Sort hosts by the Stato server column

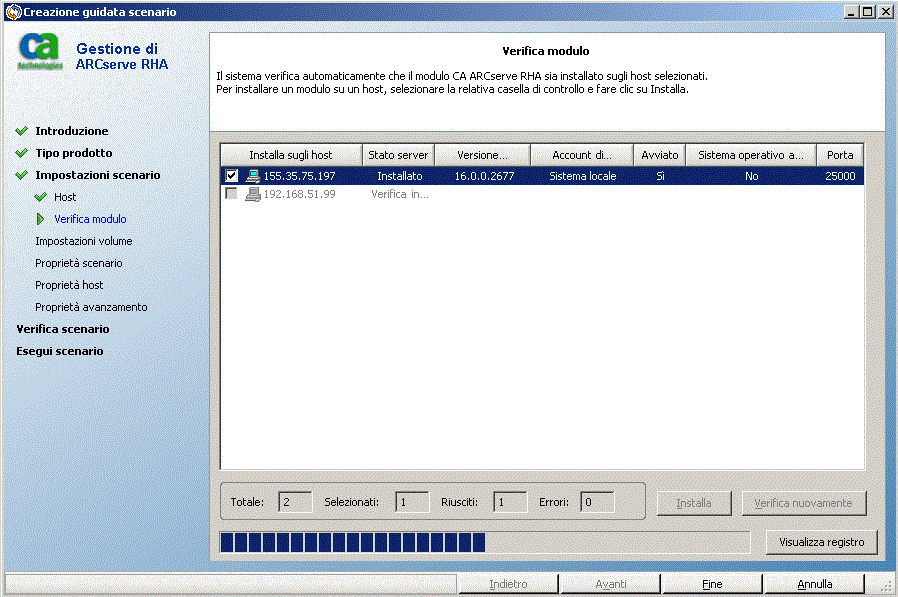click(397, 155)
